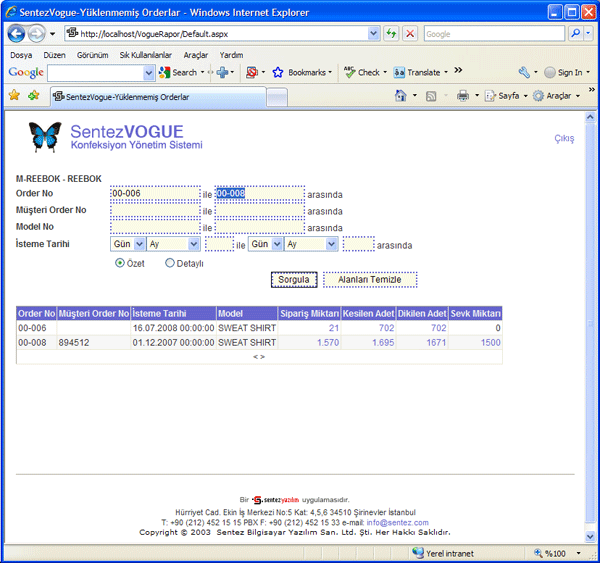Viewport: 600px width, 563px height.
Task: Click the page scrollbar up arrow
Action: (590, 117)
